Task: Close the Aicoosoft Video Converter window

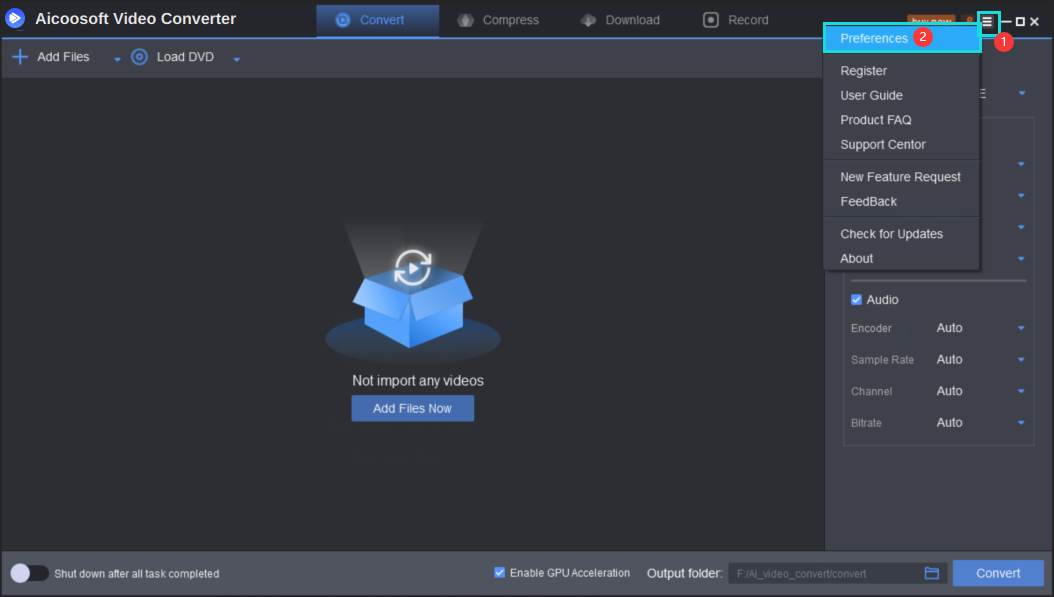Action: [1035, 22]
